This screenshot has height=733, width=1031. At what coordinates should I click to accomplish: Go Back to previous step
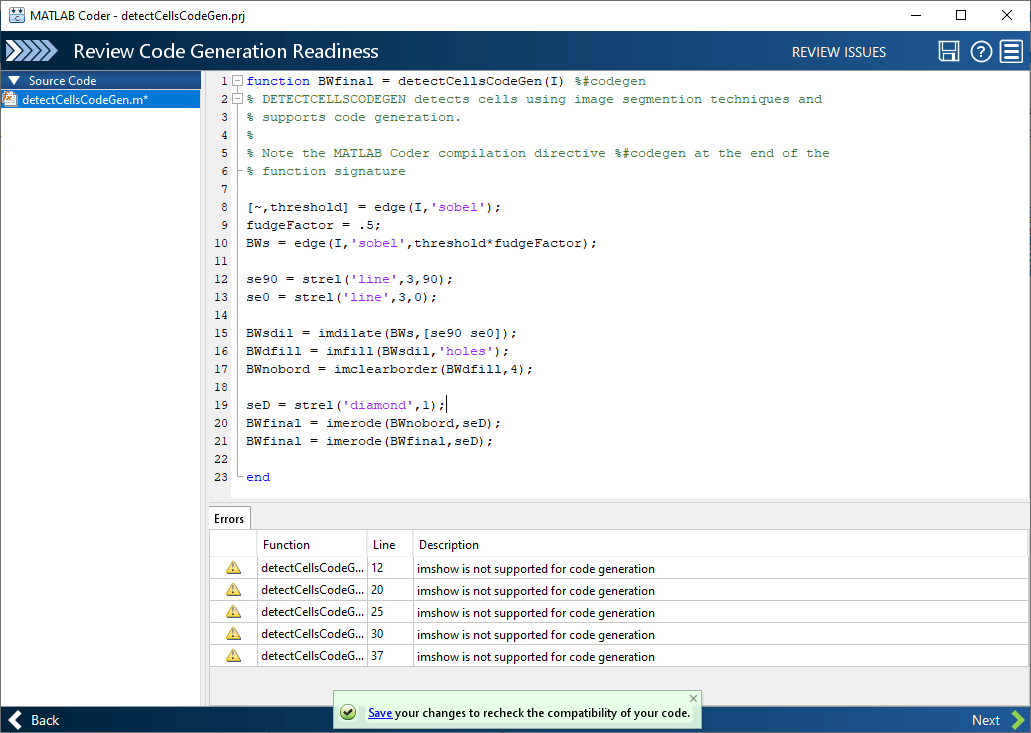point(35,720)
